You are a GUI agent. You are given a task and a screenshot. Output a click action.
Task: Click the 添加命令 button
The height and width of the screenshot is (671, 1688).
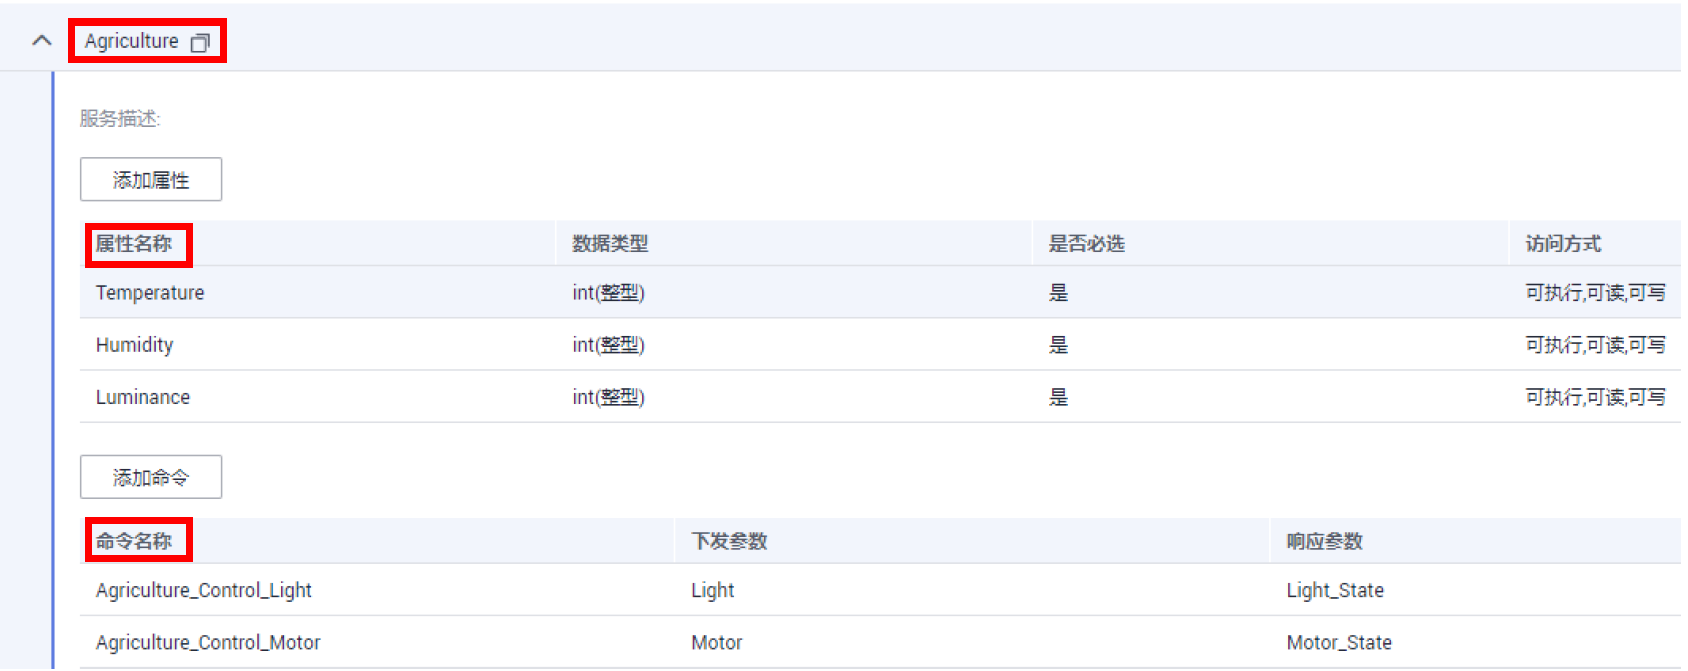pos(151,478)
